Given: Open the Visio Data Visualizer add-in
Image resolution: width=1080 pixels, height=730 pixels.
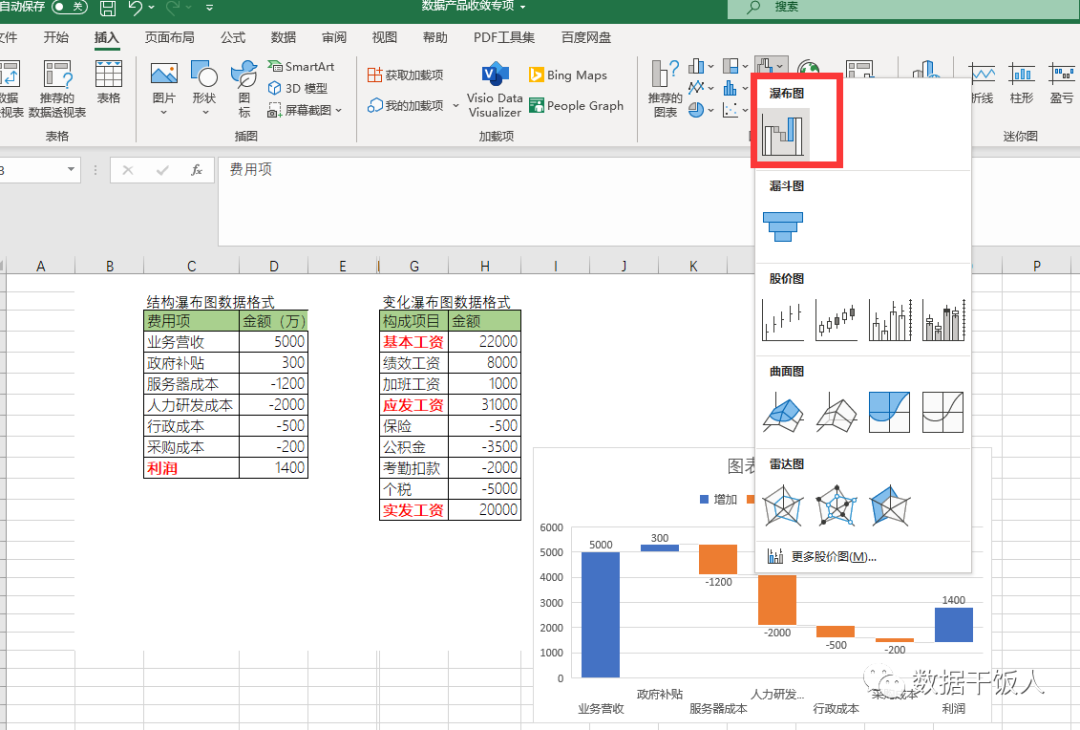Looking at the screenshot, I should 495,90.
